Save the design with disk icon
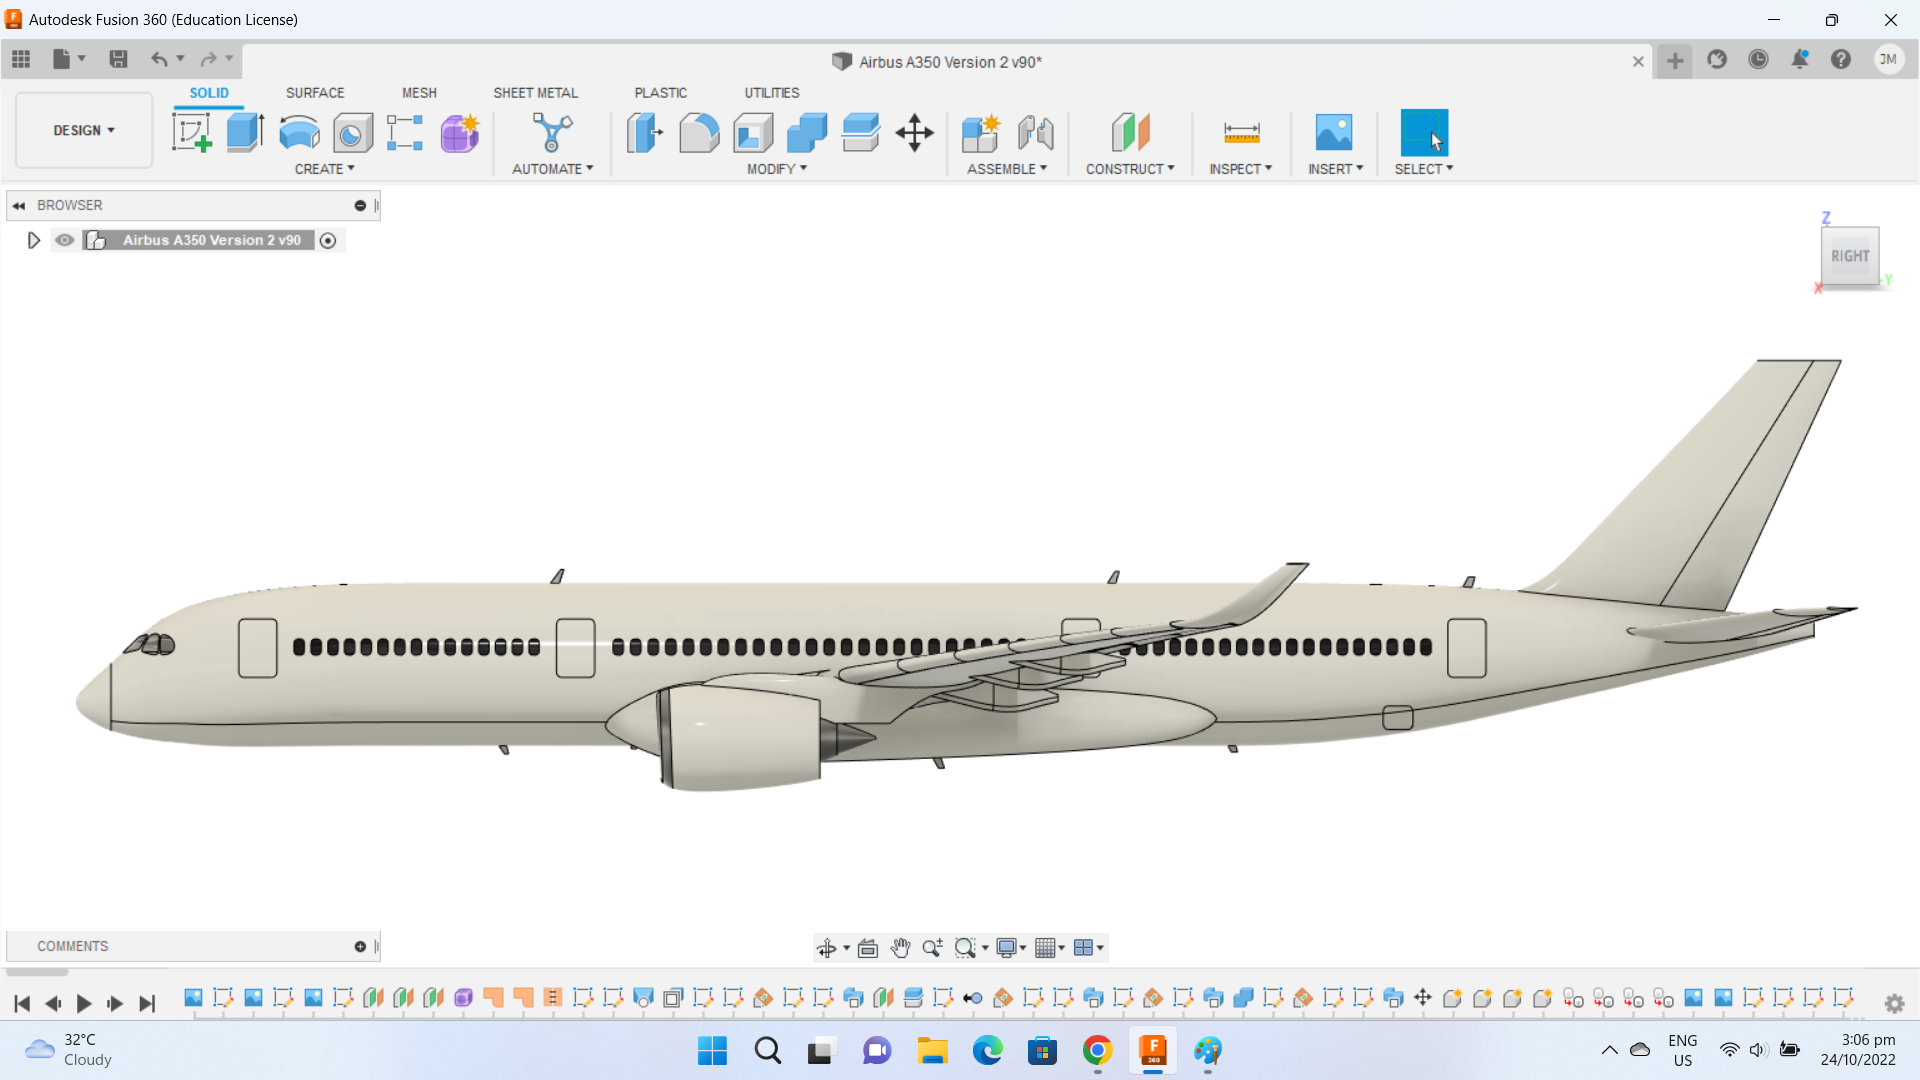The width and height of the screenshot is (1920, 1080). click(x=118, y=59)
